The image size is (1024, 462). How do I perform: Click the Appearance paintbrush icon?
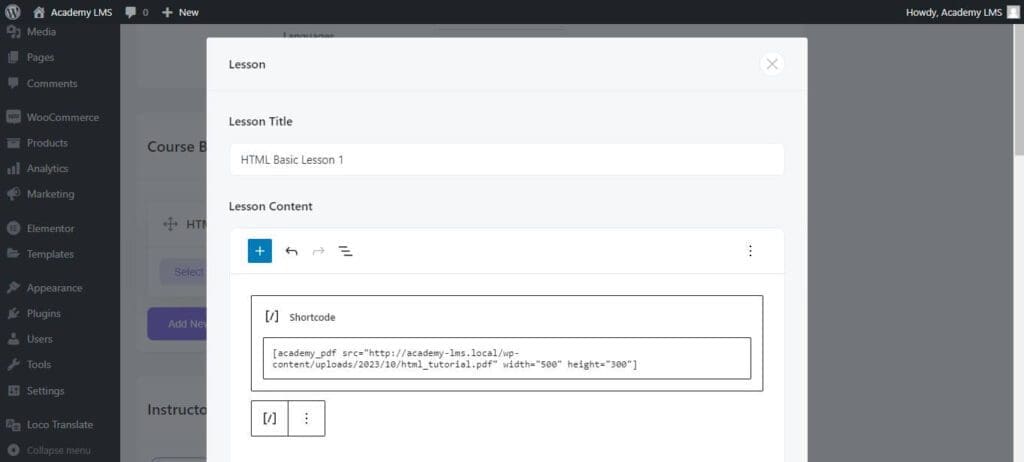click(x=13, y=288)
